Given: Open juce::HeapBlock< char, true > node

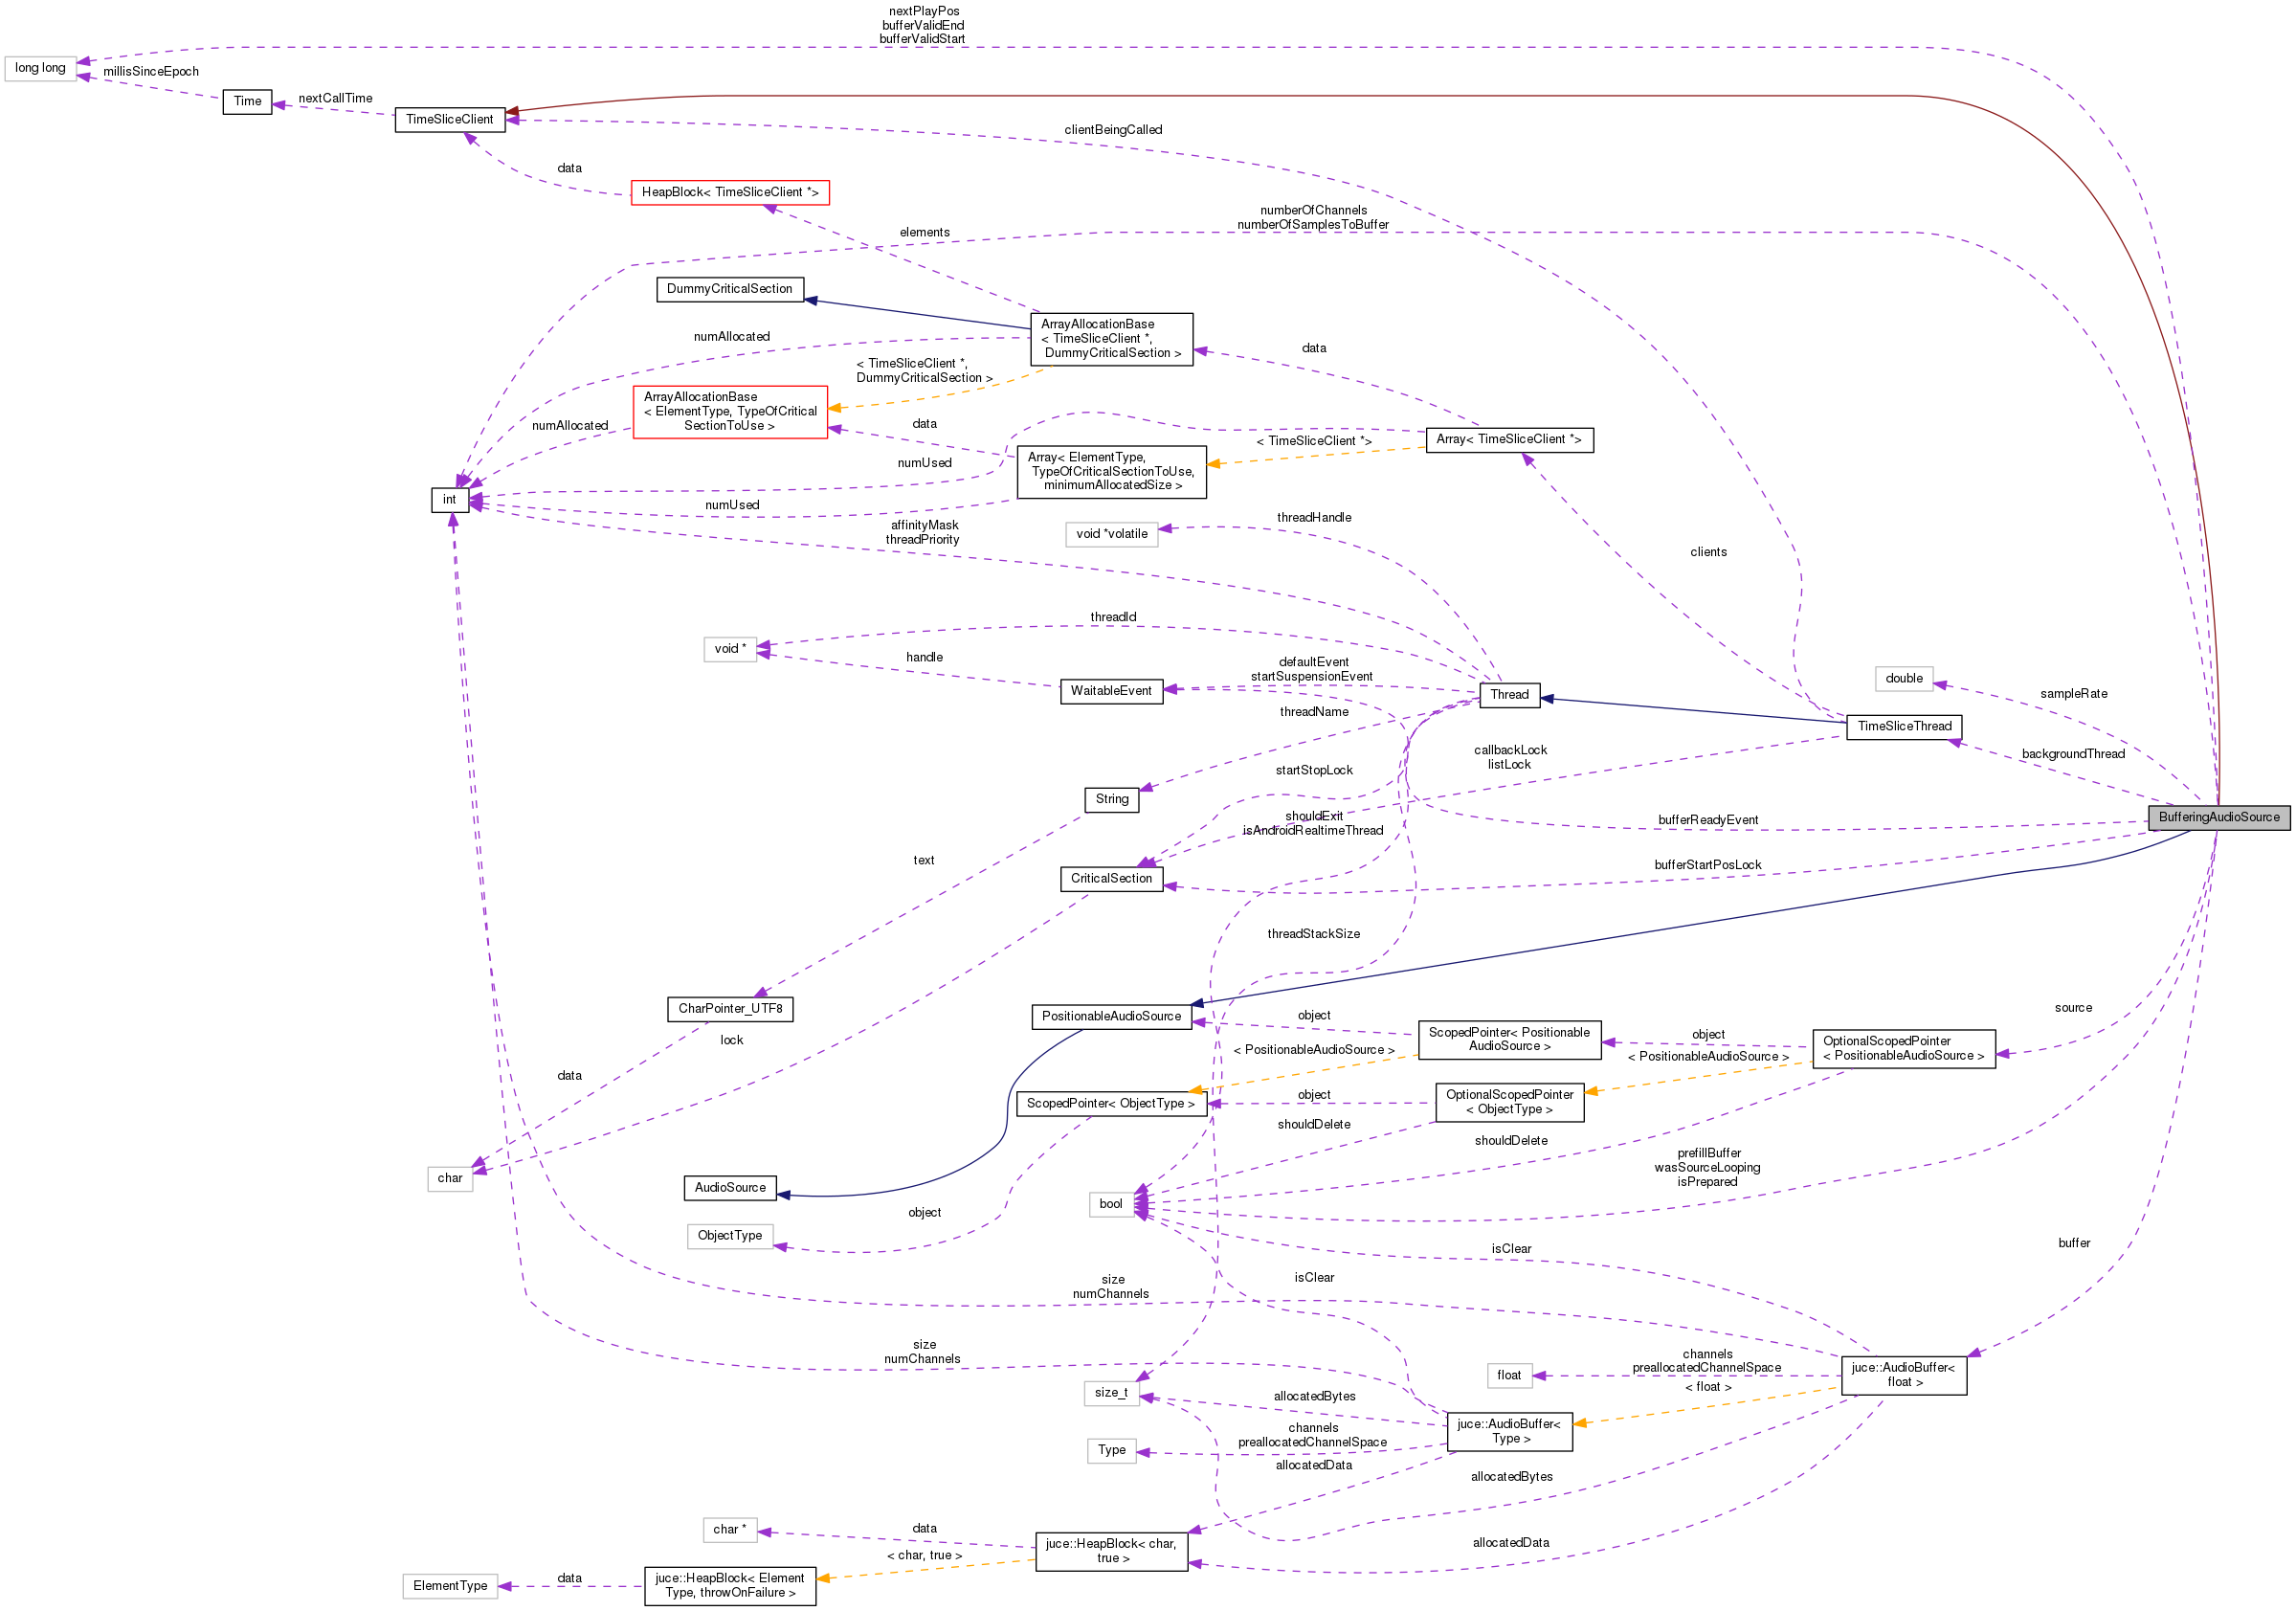Looking at the screenshot, I should click(x=1111, y=1552).
